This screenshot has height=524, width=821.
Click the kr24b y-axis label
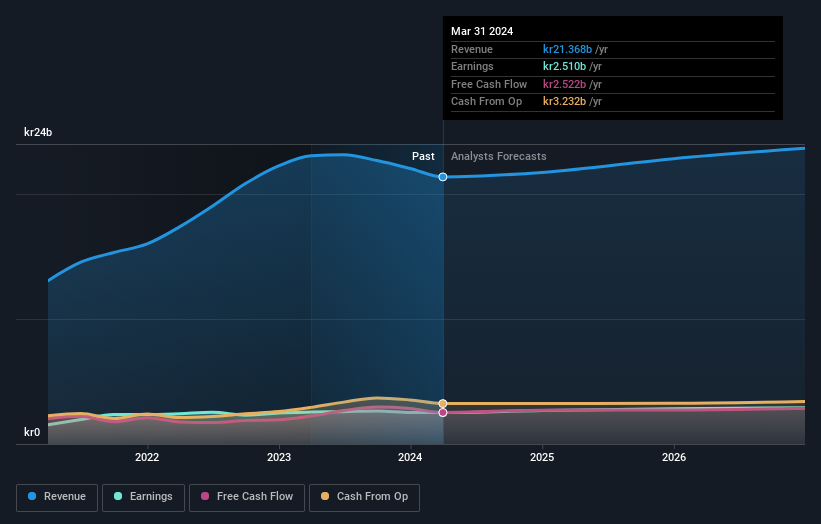[38, 132]
